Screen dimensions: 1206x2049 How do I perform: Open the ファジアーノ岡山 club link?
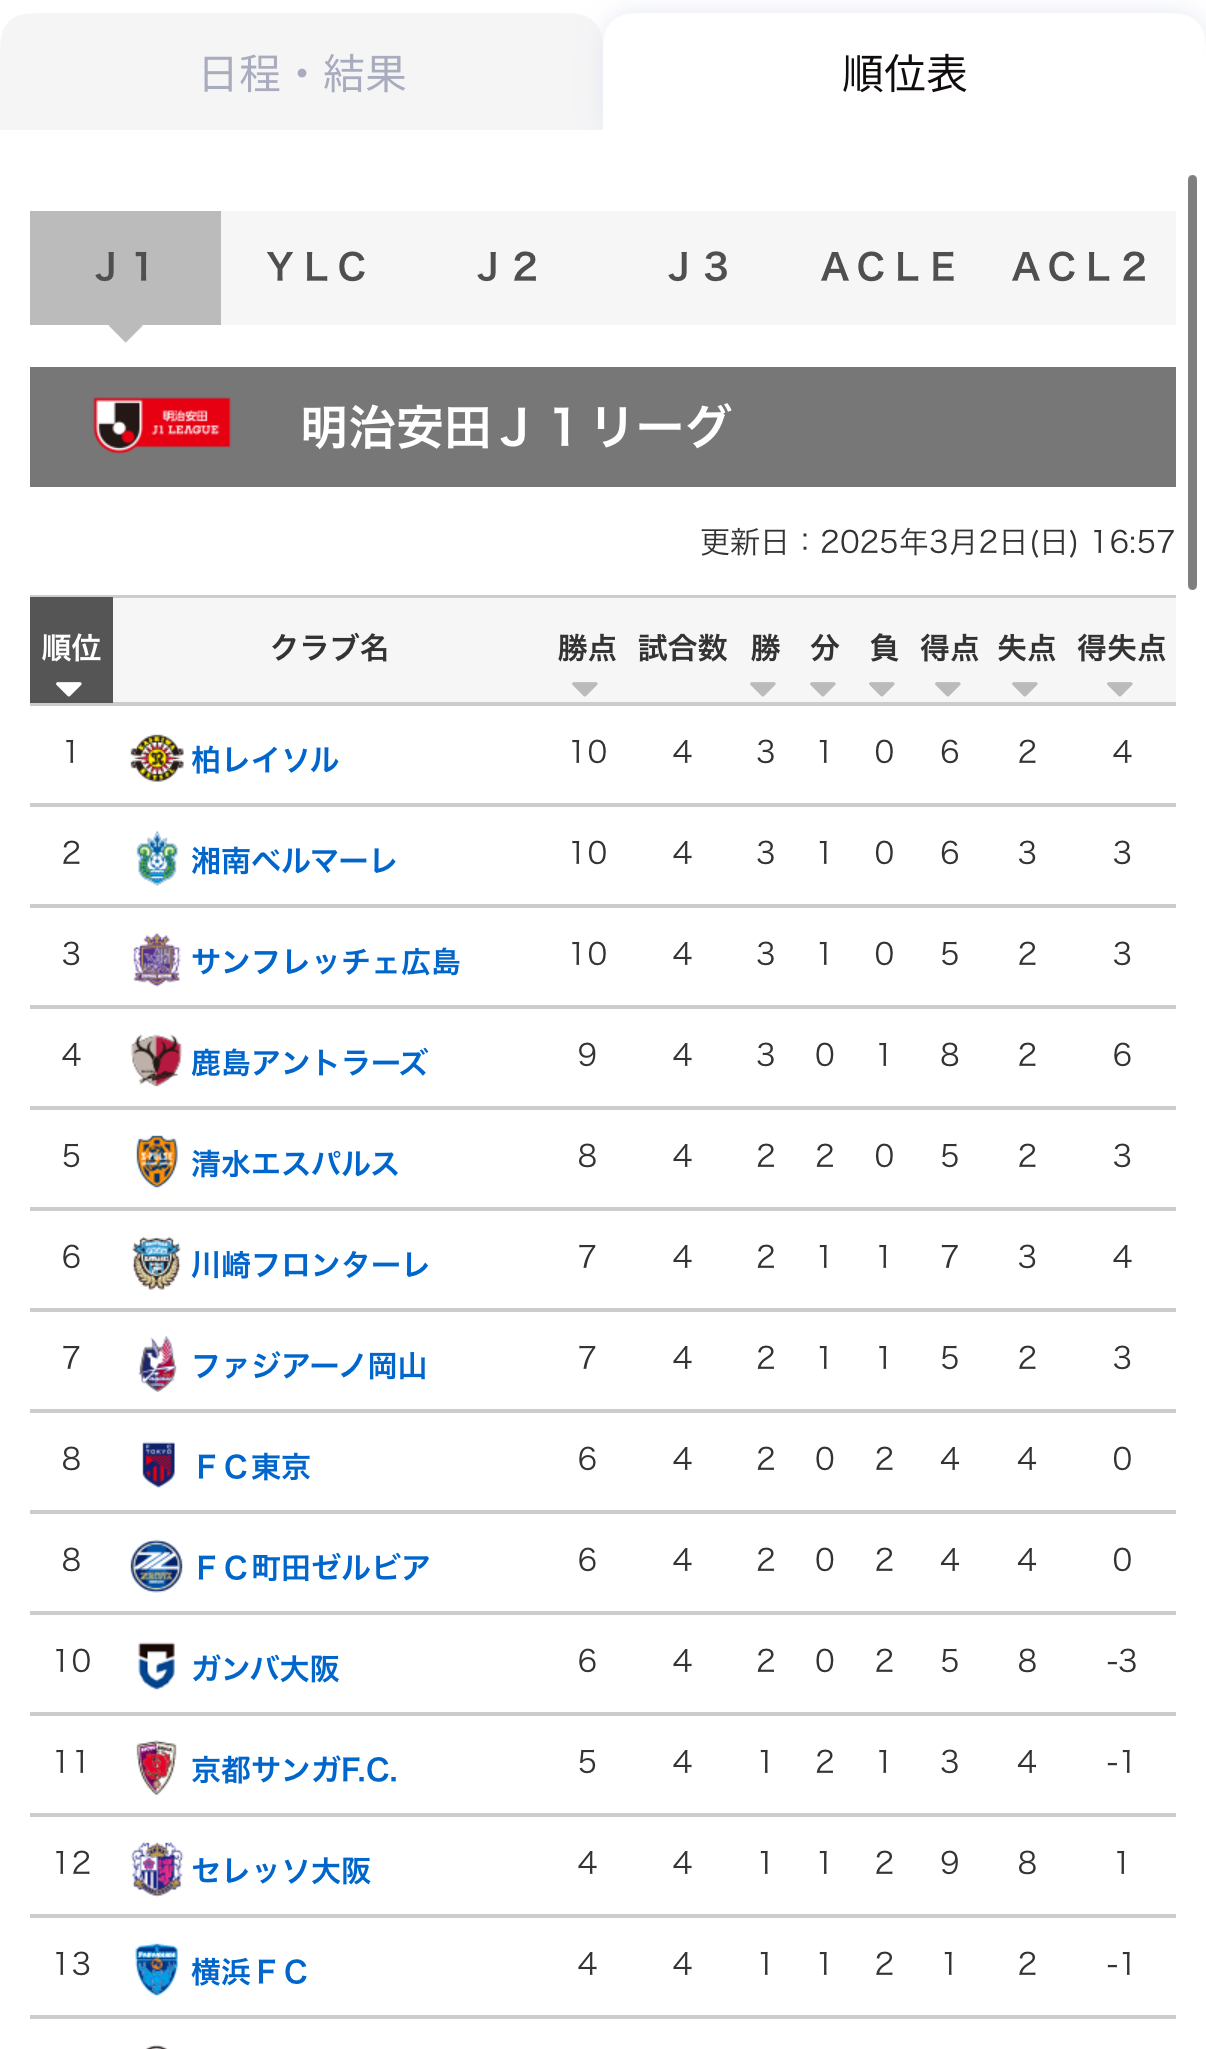(x=309, y=1365)
